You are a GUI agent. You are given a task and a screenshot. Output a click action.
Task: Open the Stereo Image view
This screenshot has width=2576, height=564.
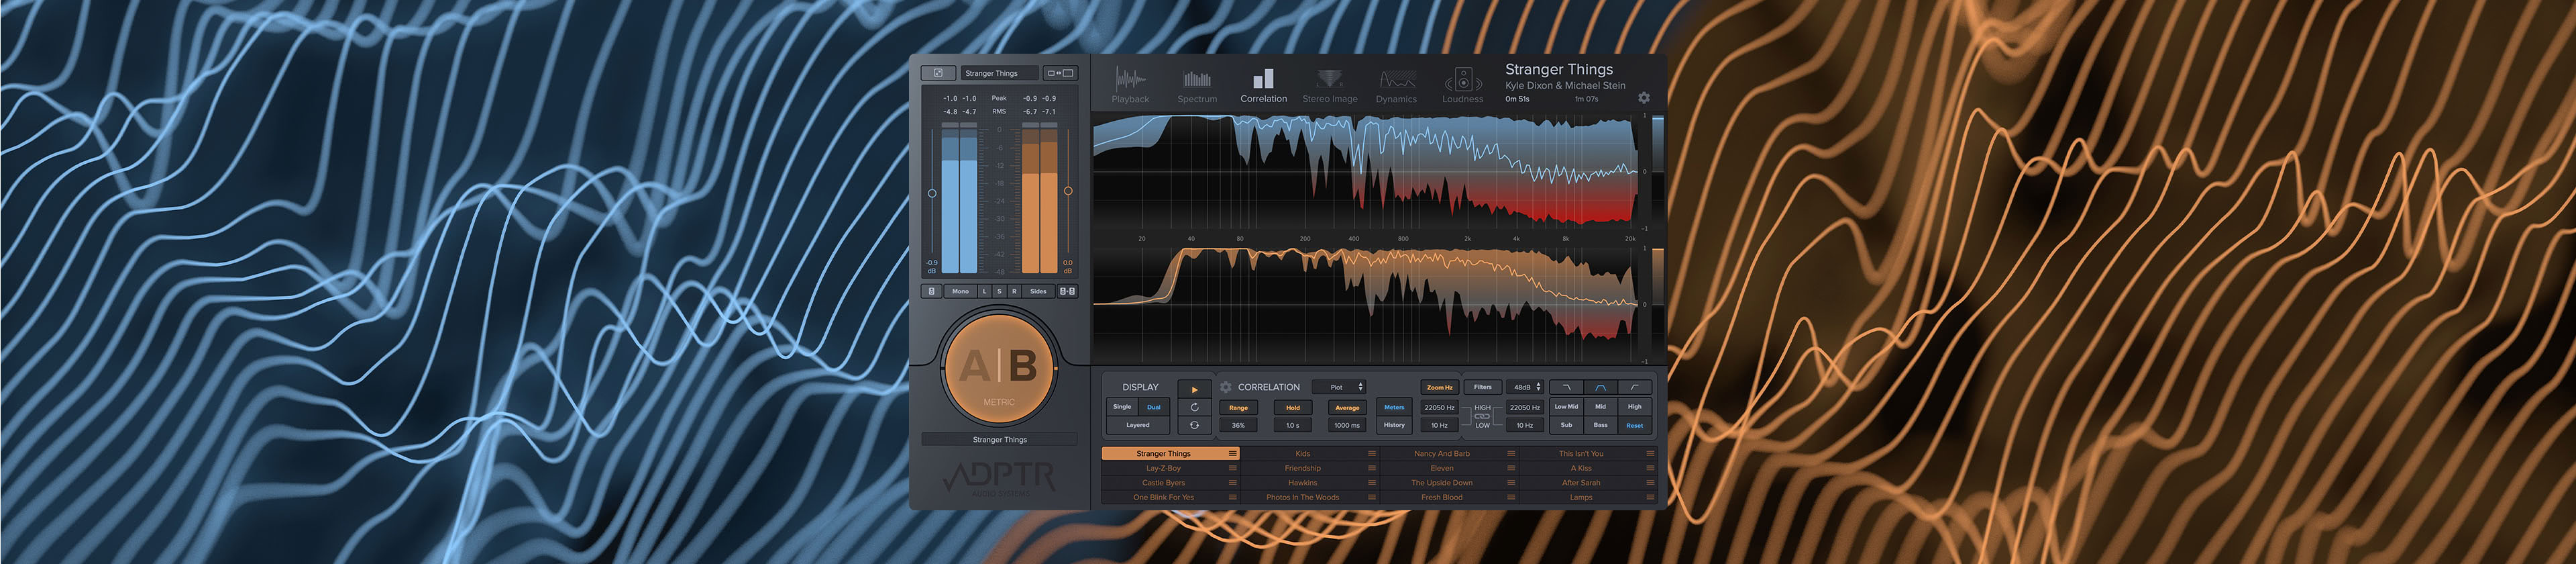(1329, 83)
